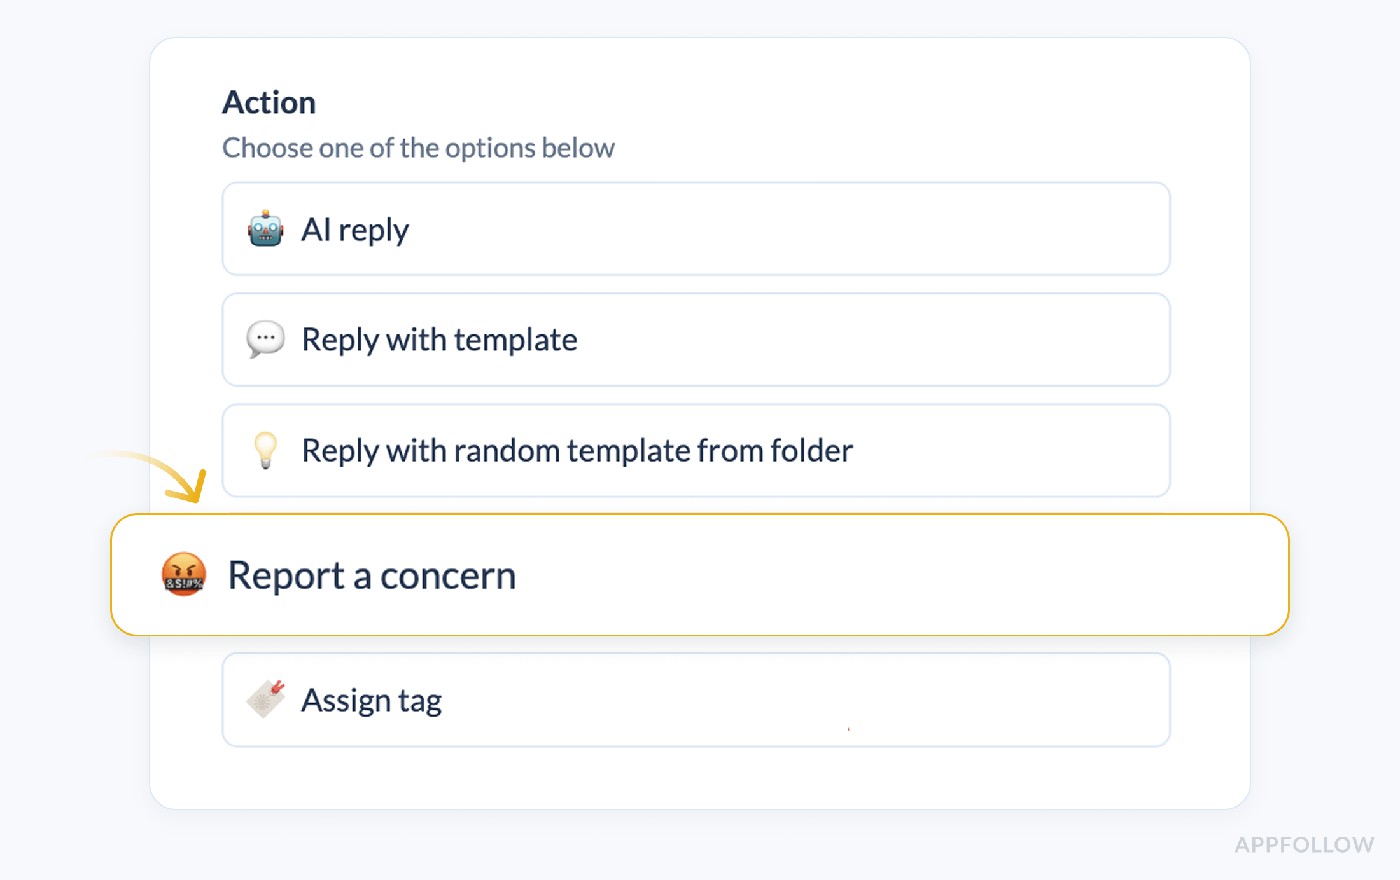Pick Reply with random template from folder text

(x=577, y=451)
